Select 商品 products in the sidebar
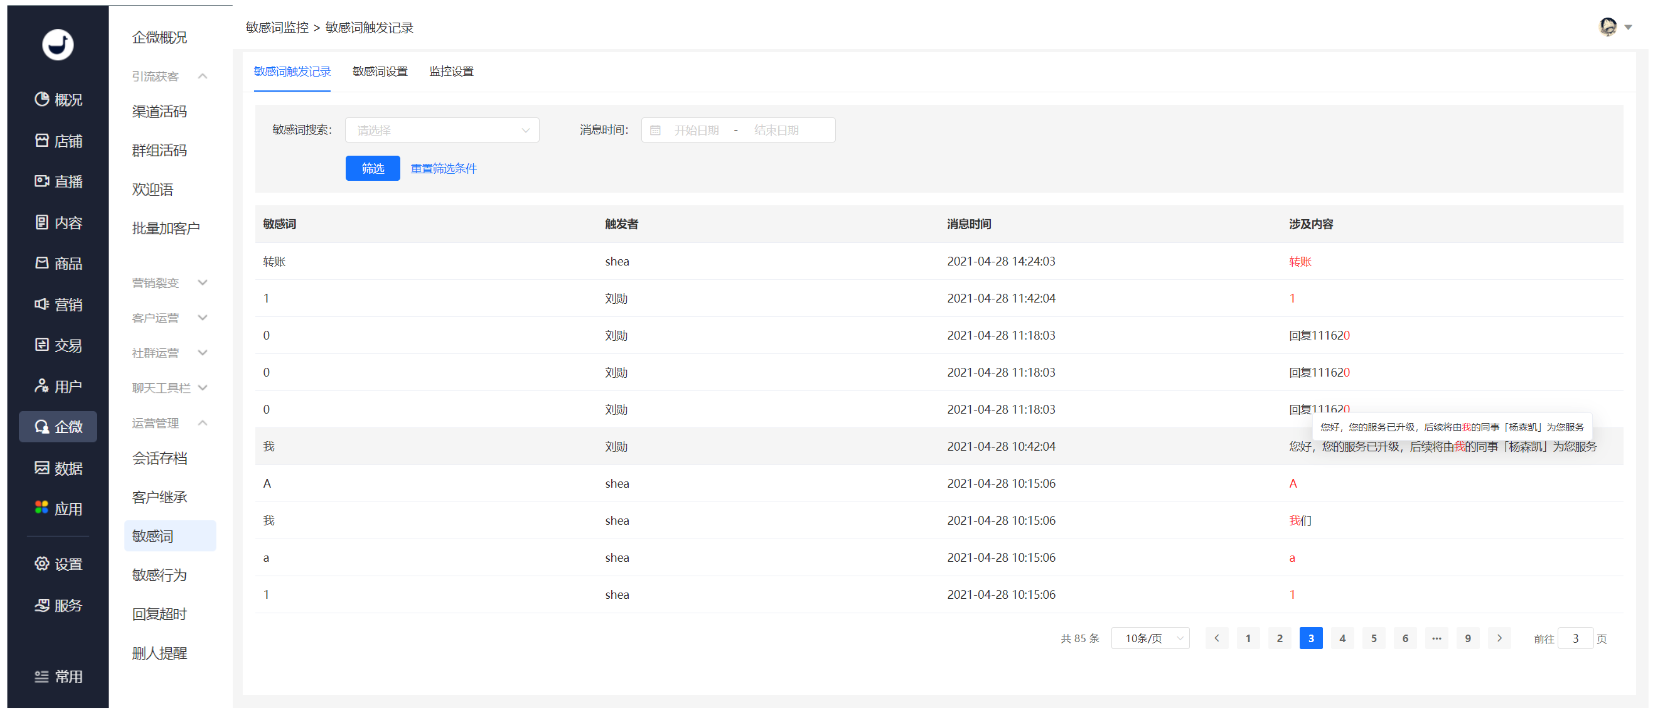Viewport: 1660px width, 722px height. click(x=58, y=264)
